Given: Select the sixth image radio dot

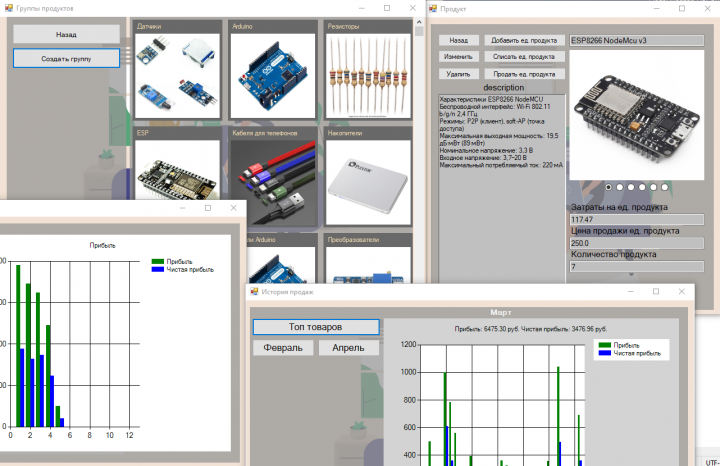Looking at the screenshot, I should pos(664,187).
